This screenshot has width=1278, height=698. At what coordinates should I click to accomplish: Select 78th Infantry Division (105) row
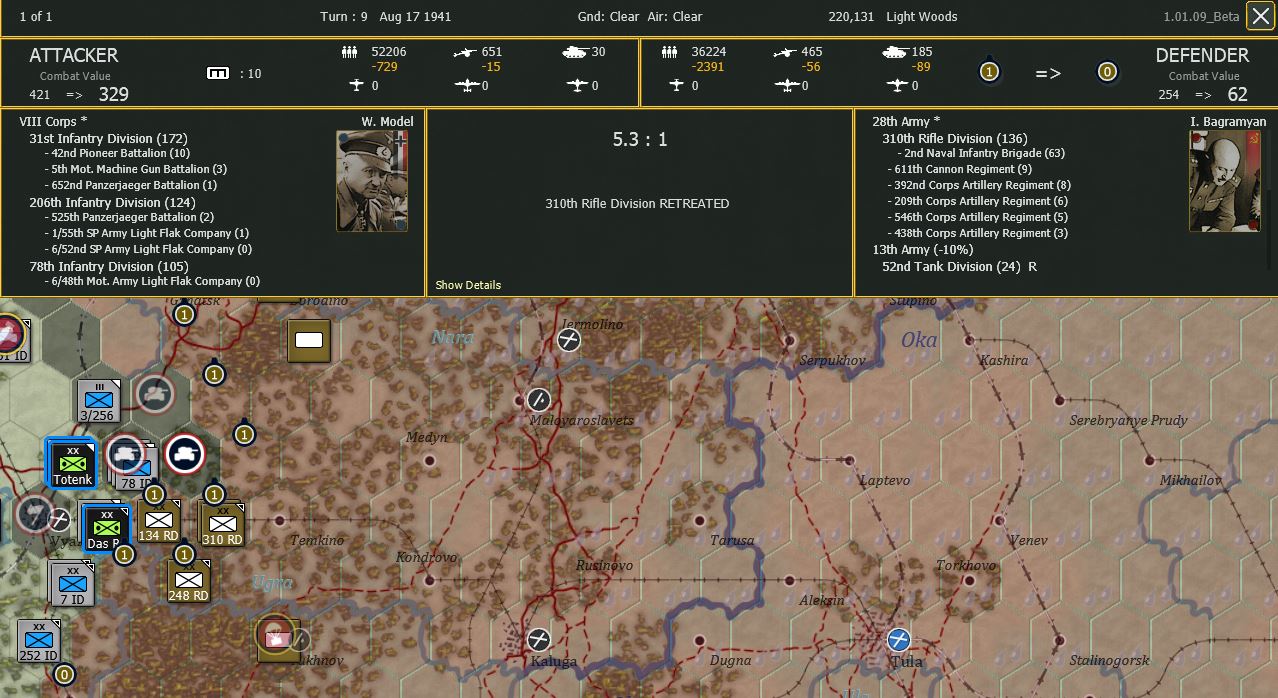click(108, 266)
